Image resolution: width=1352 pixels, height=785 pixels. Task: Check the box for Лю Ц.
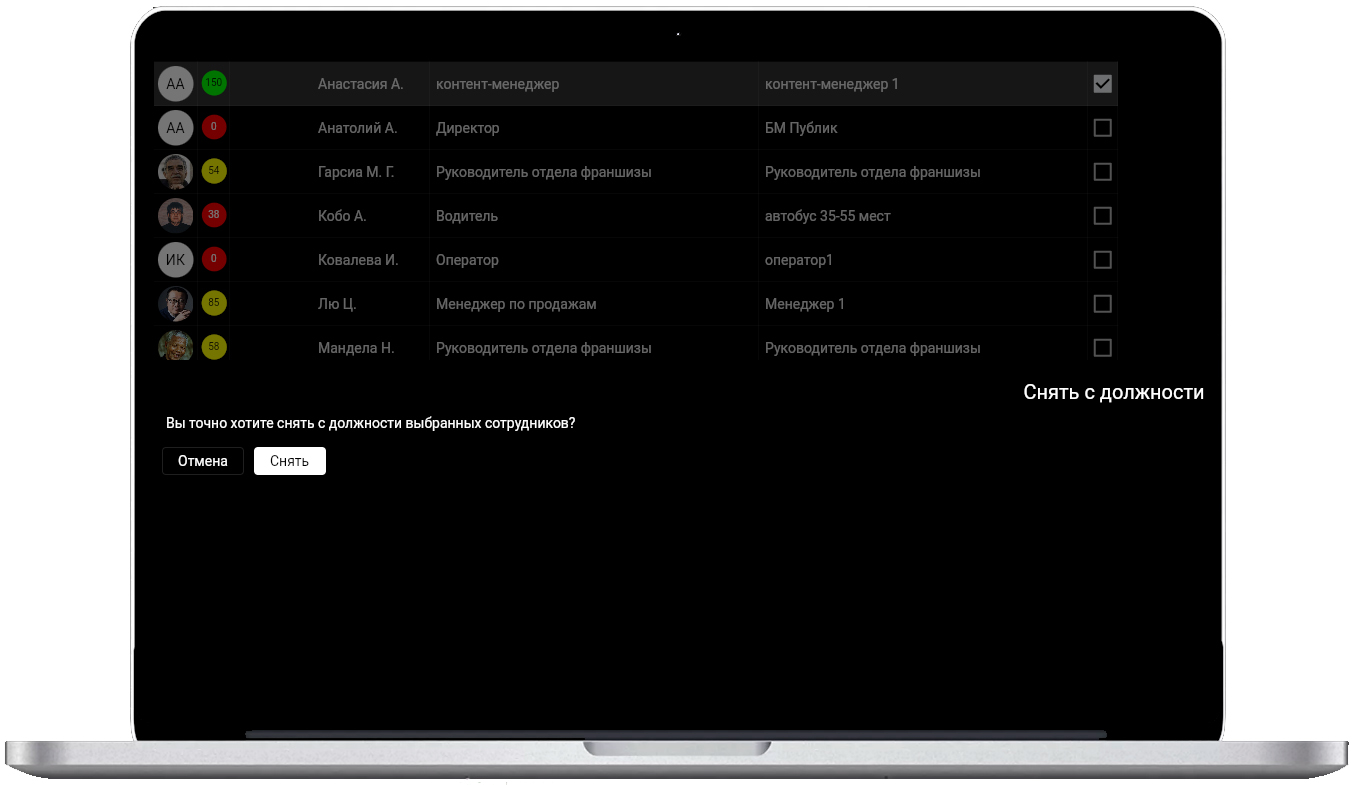1102,304
